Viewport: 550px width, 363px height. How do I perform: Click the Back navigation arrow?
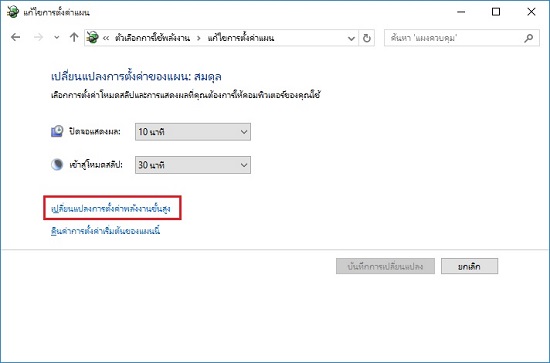click(15, 37)
